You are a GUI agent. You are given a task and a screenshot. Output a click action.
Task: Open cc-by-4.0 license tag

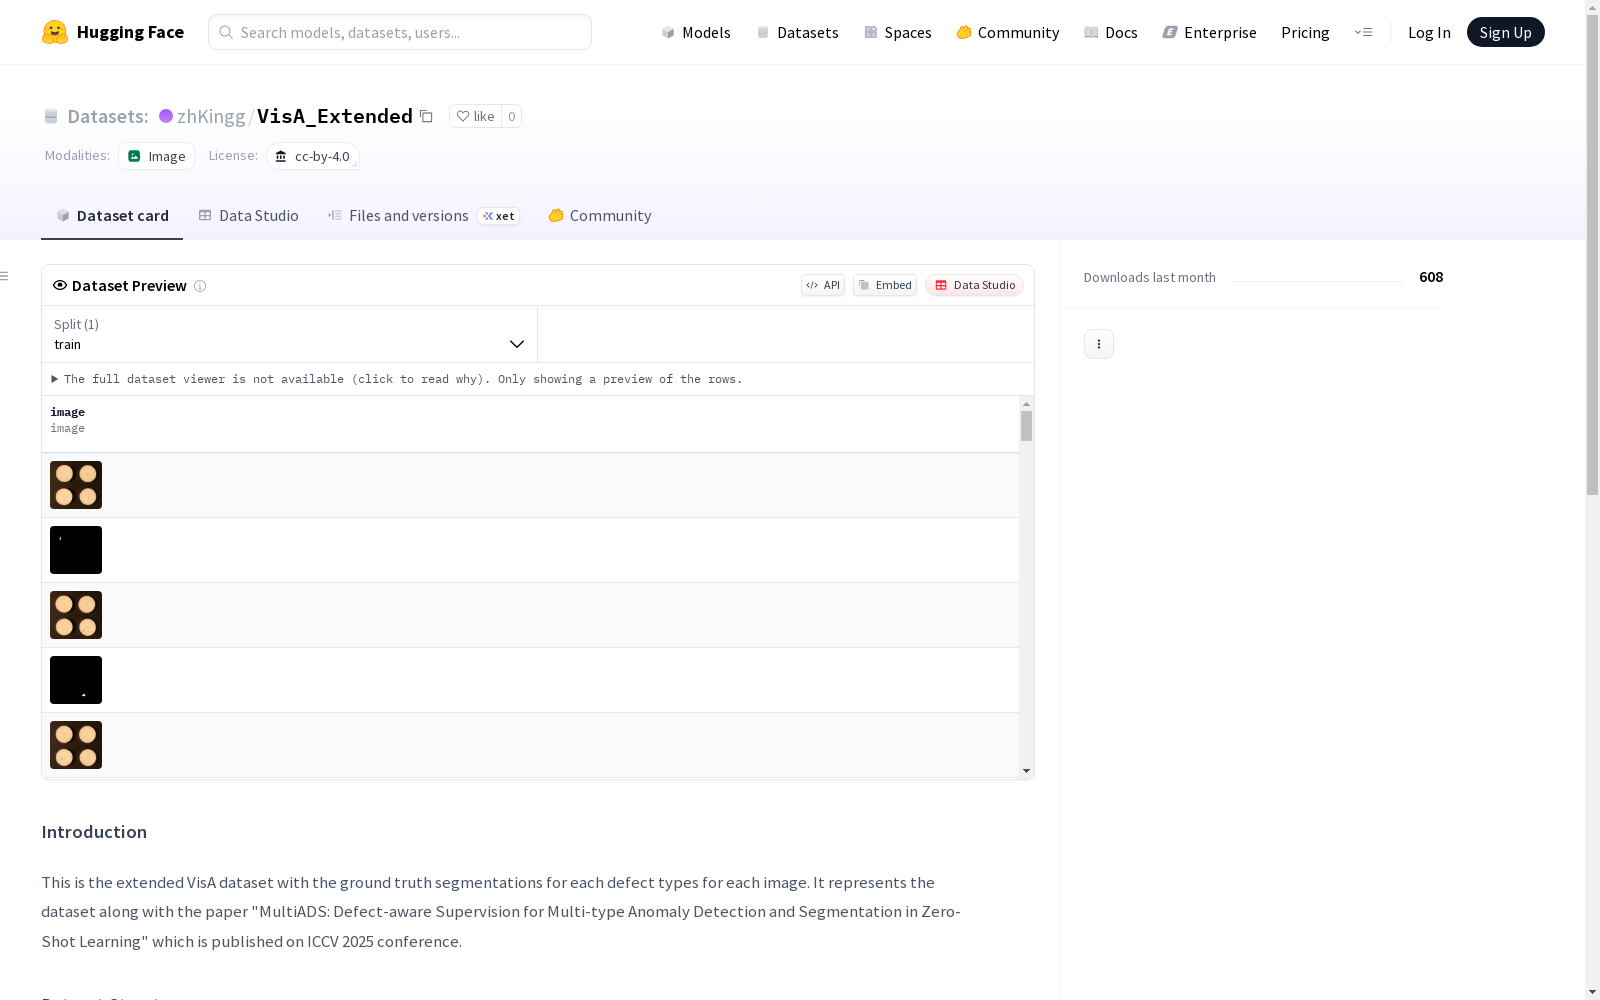tap(313, 156)
